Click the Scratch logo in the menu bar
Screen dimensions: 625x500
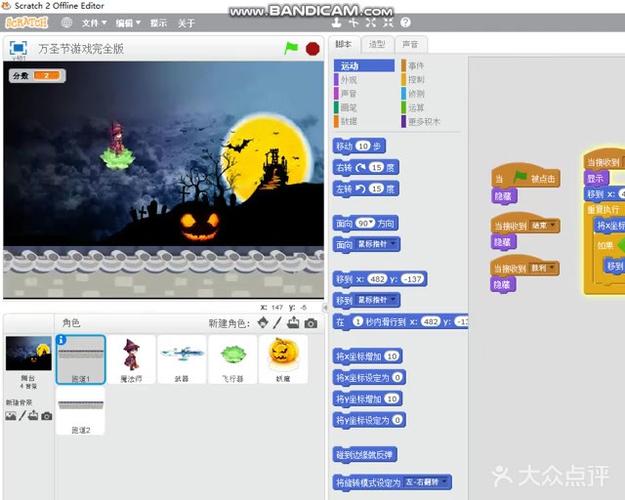tap(26, 22)
